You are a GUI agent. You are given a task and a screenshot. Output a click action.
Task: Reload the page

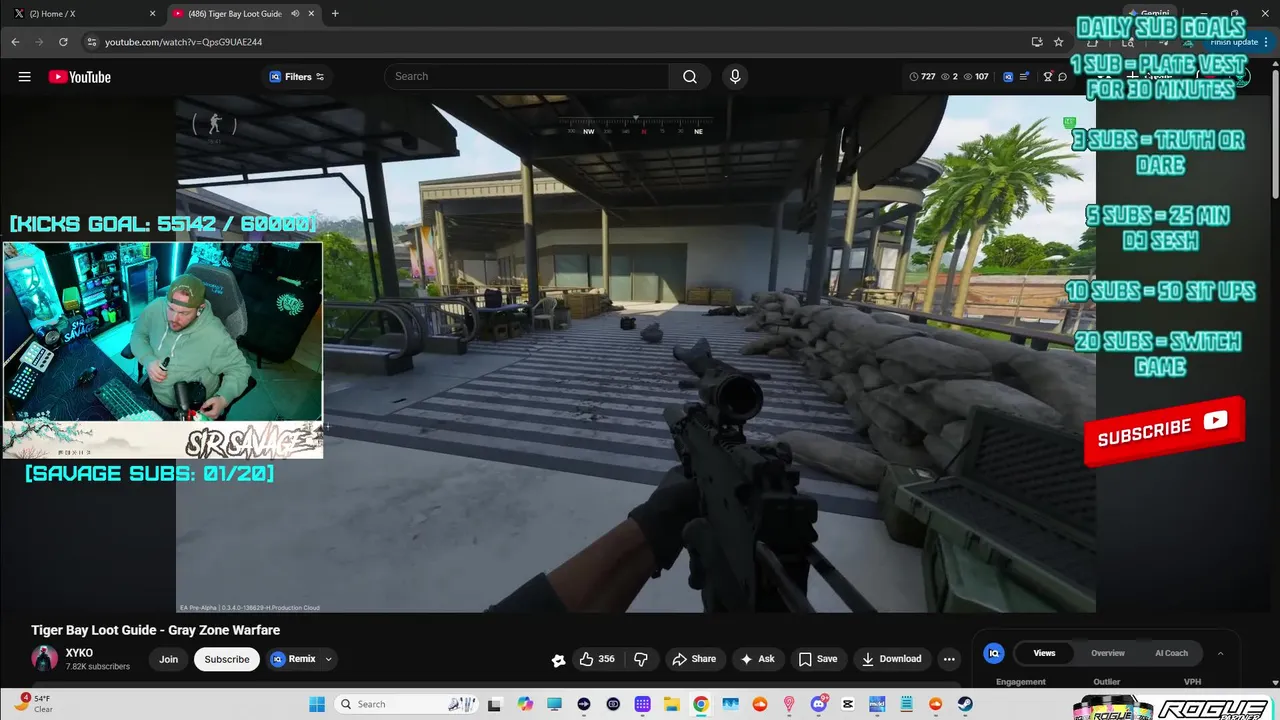pos(63,42)
